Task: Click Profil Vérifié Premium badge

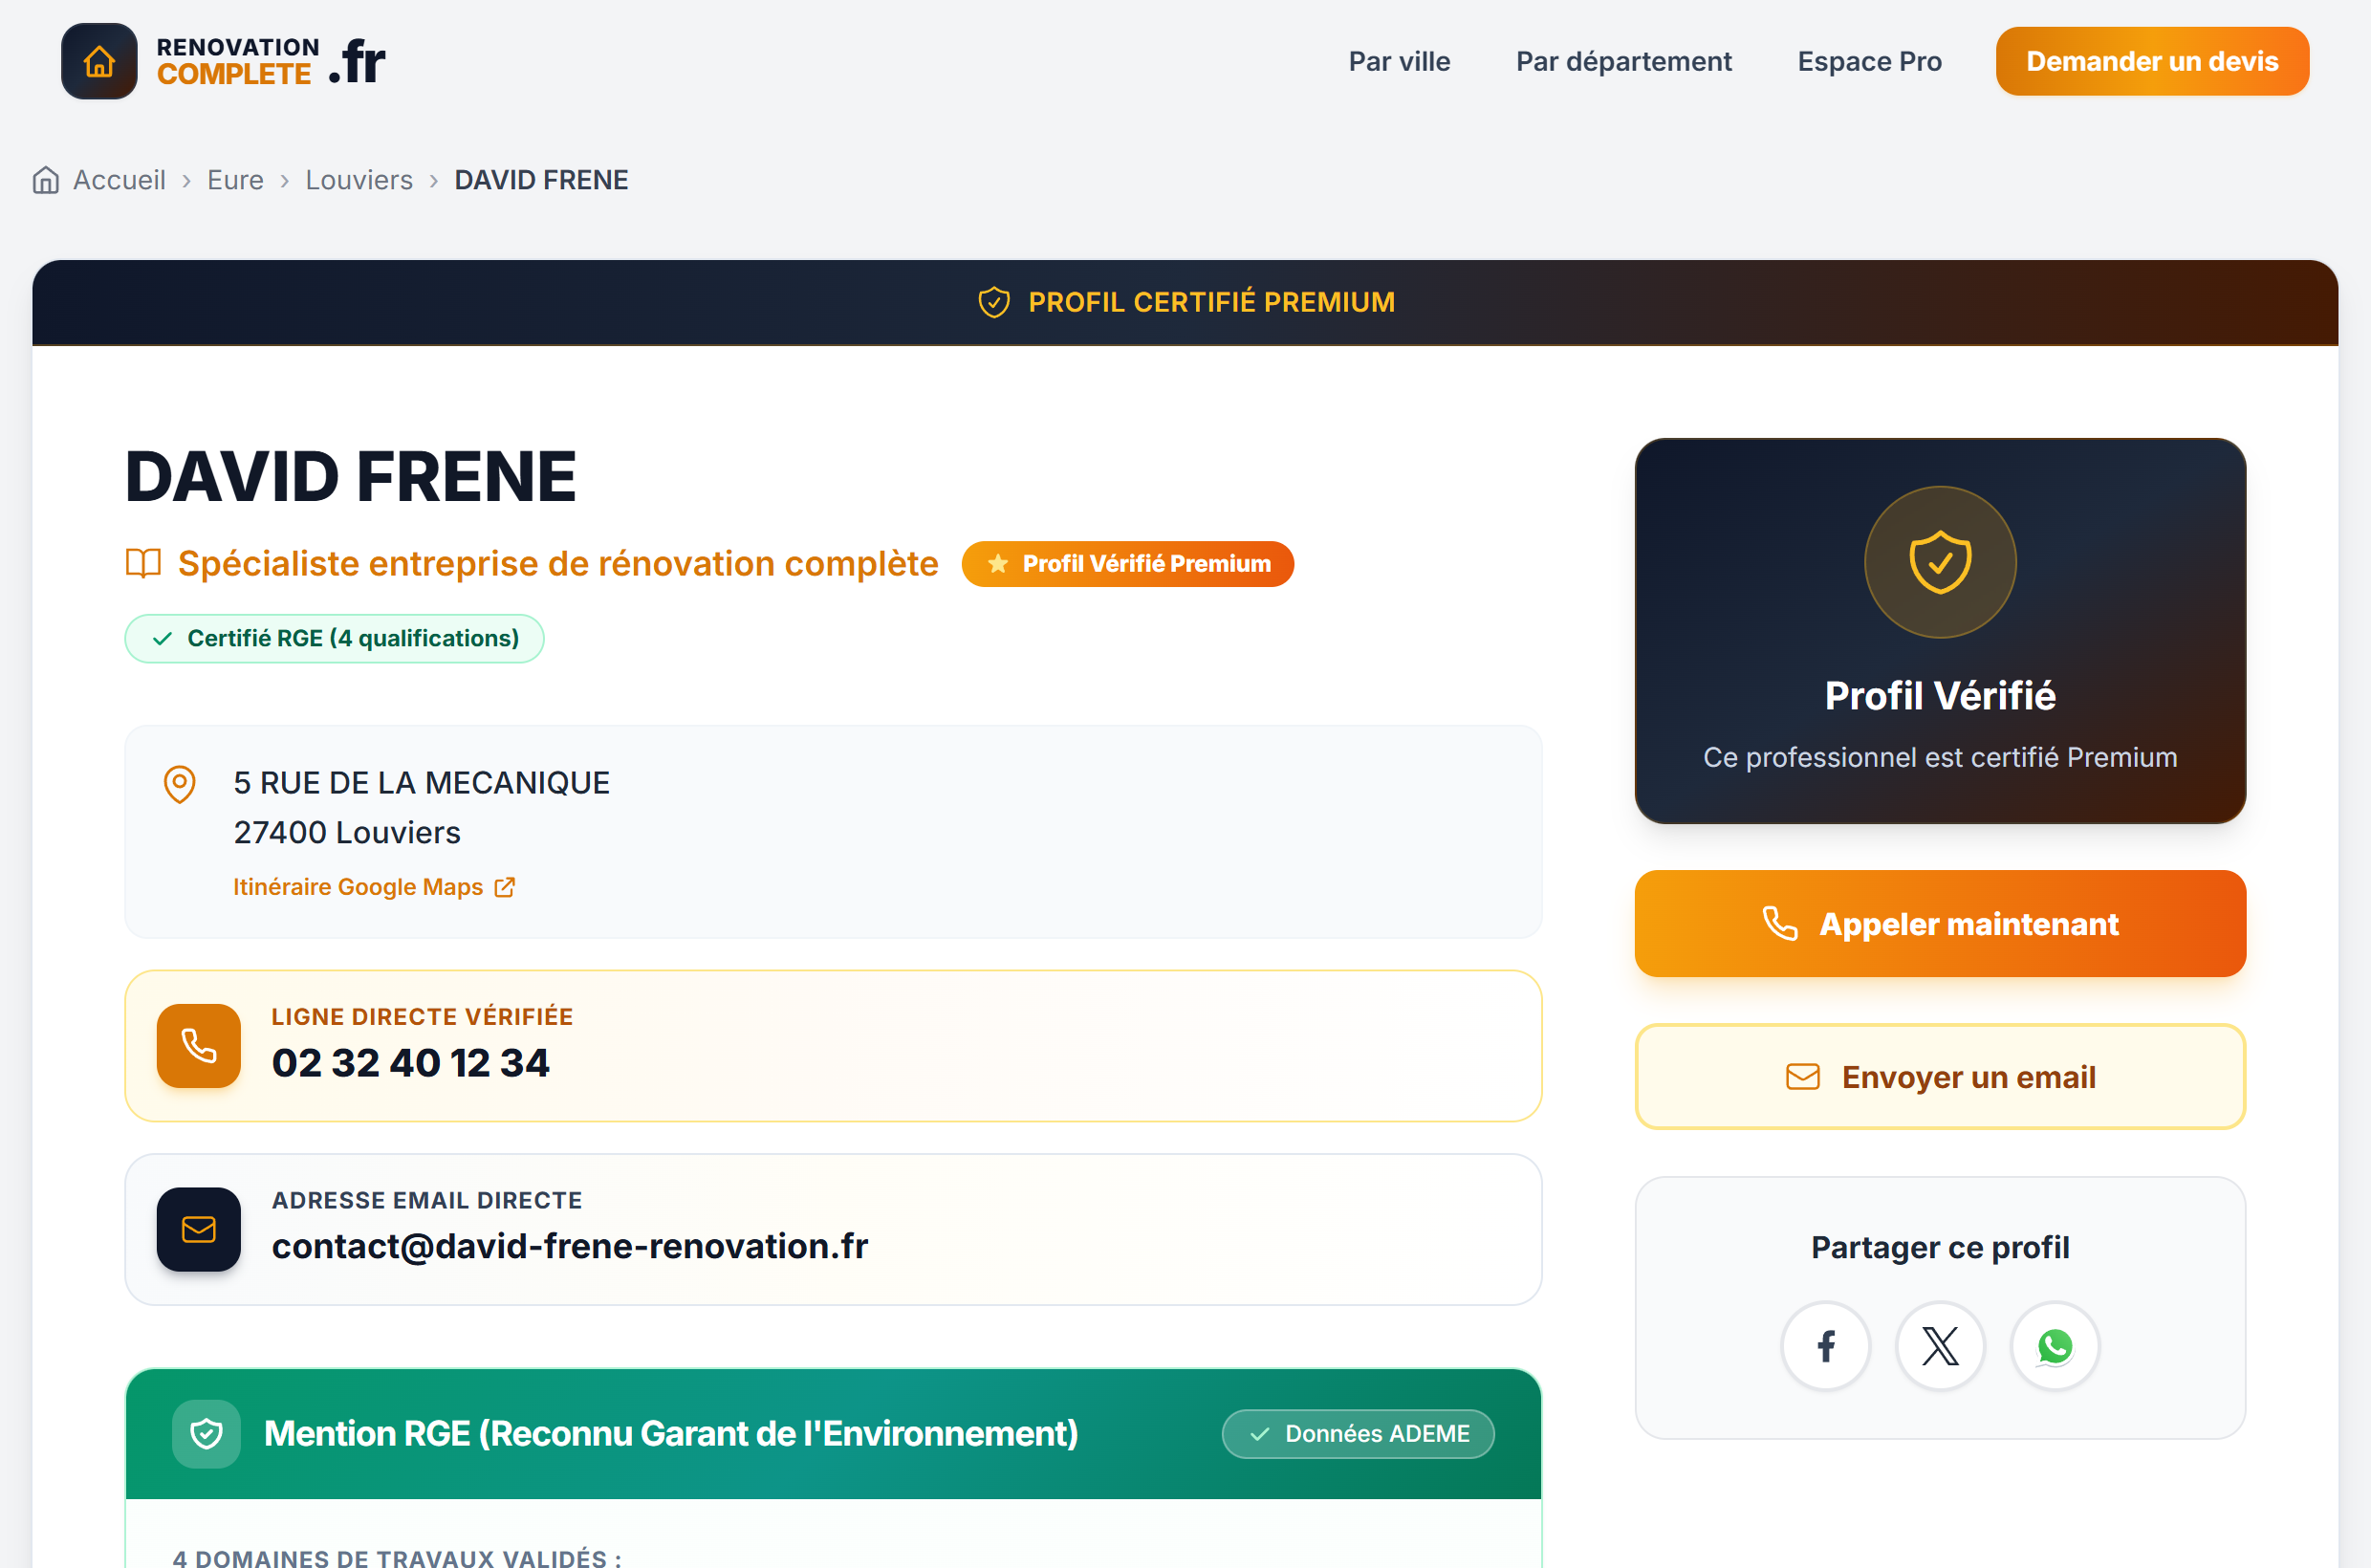Action: [1128, 564]
